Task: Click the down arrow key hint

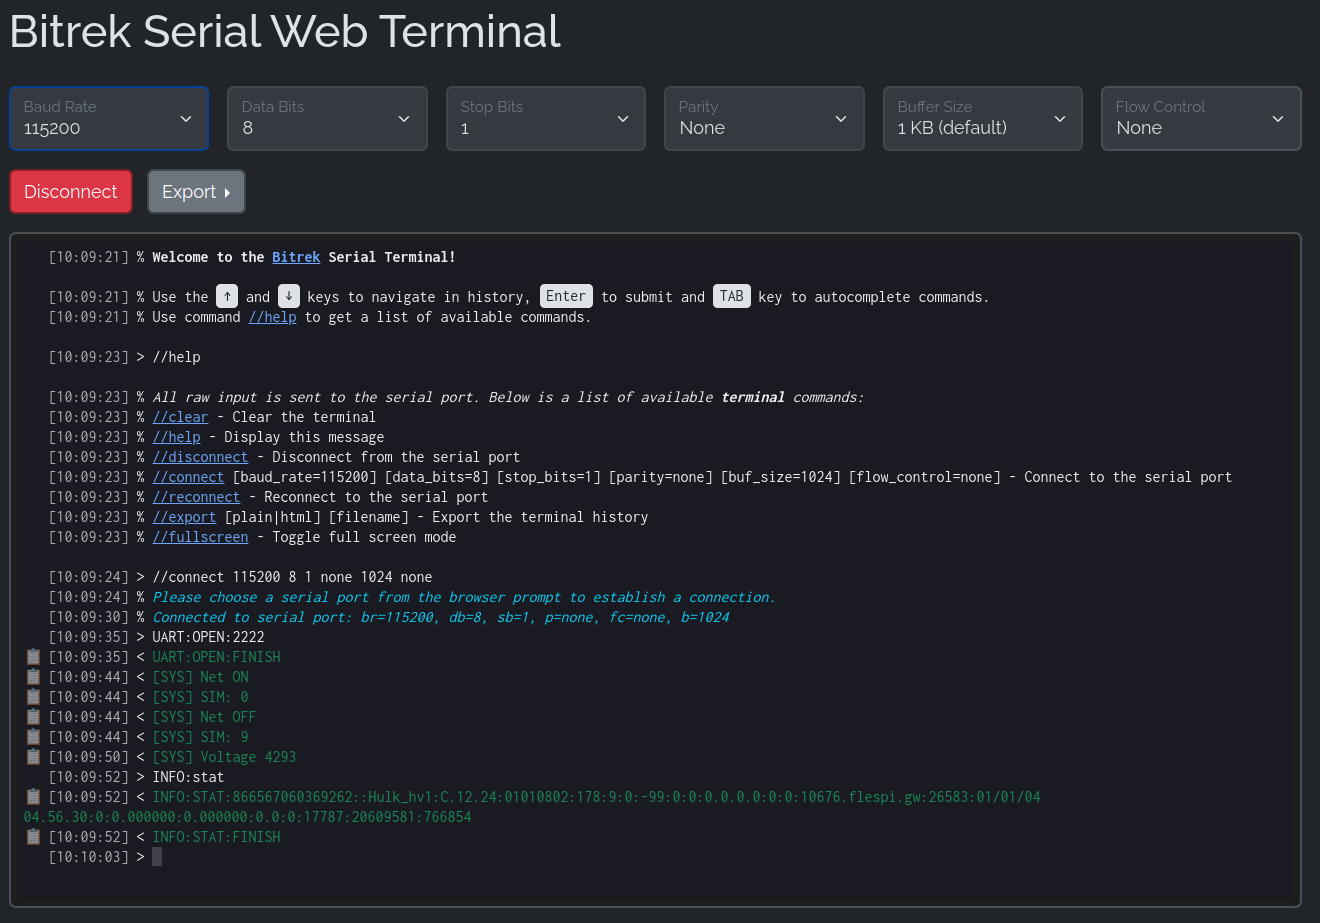Action: click(288, 296)
